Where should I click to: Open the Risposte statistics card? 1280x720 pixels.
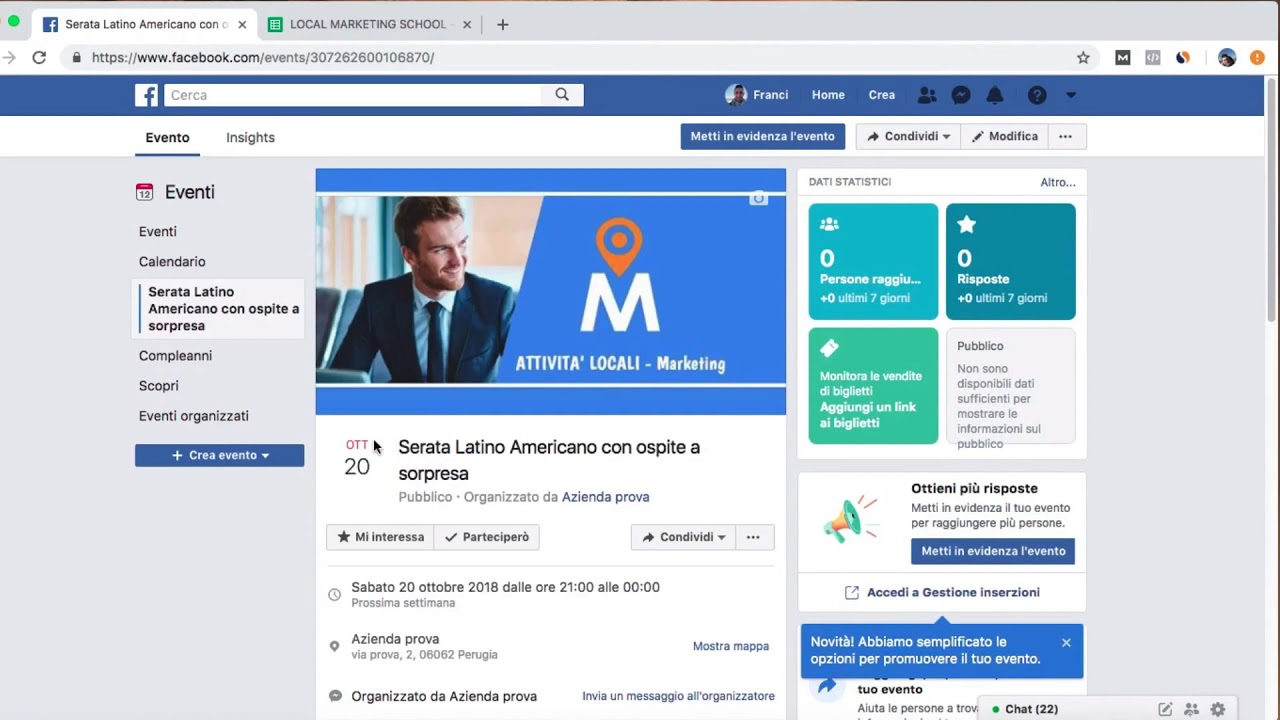[1011, 261]
